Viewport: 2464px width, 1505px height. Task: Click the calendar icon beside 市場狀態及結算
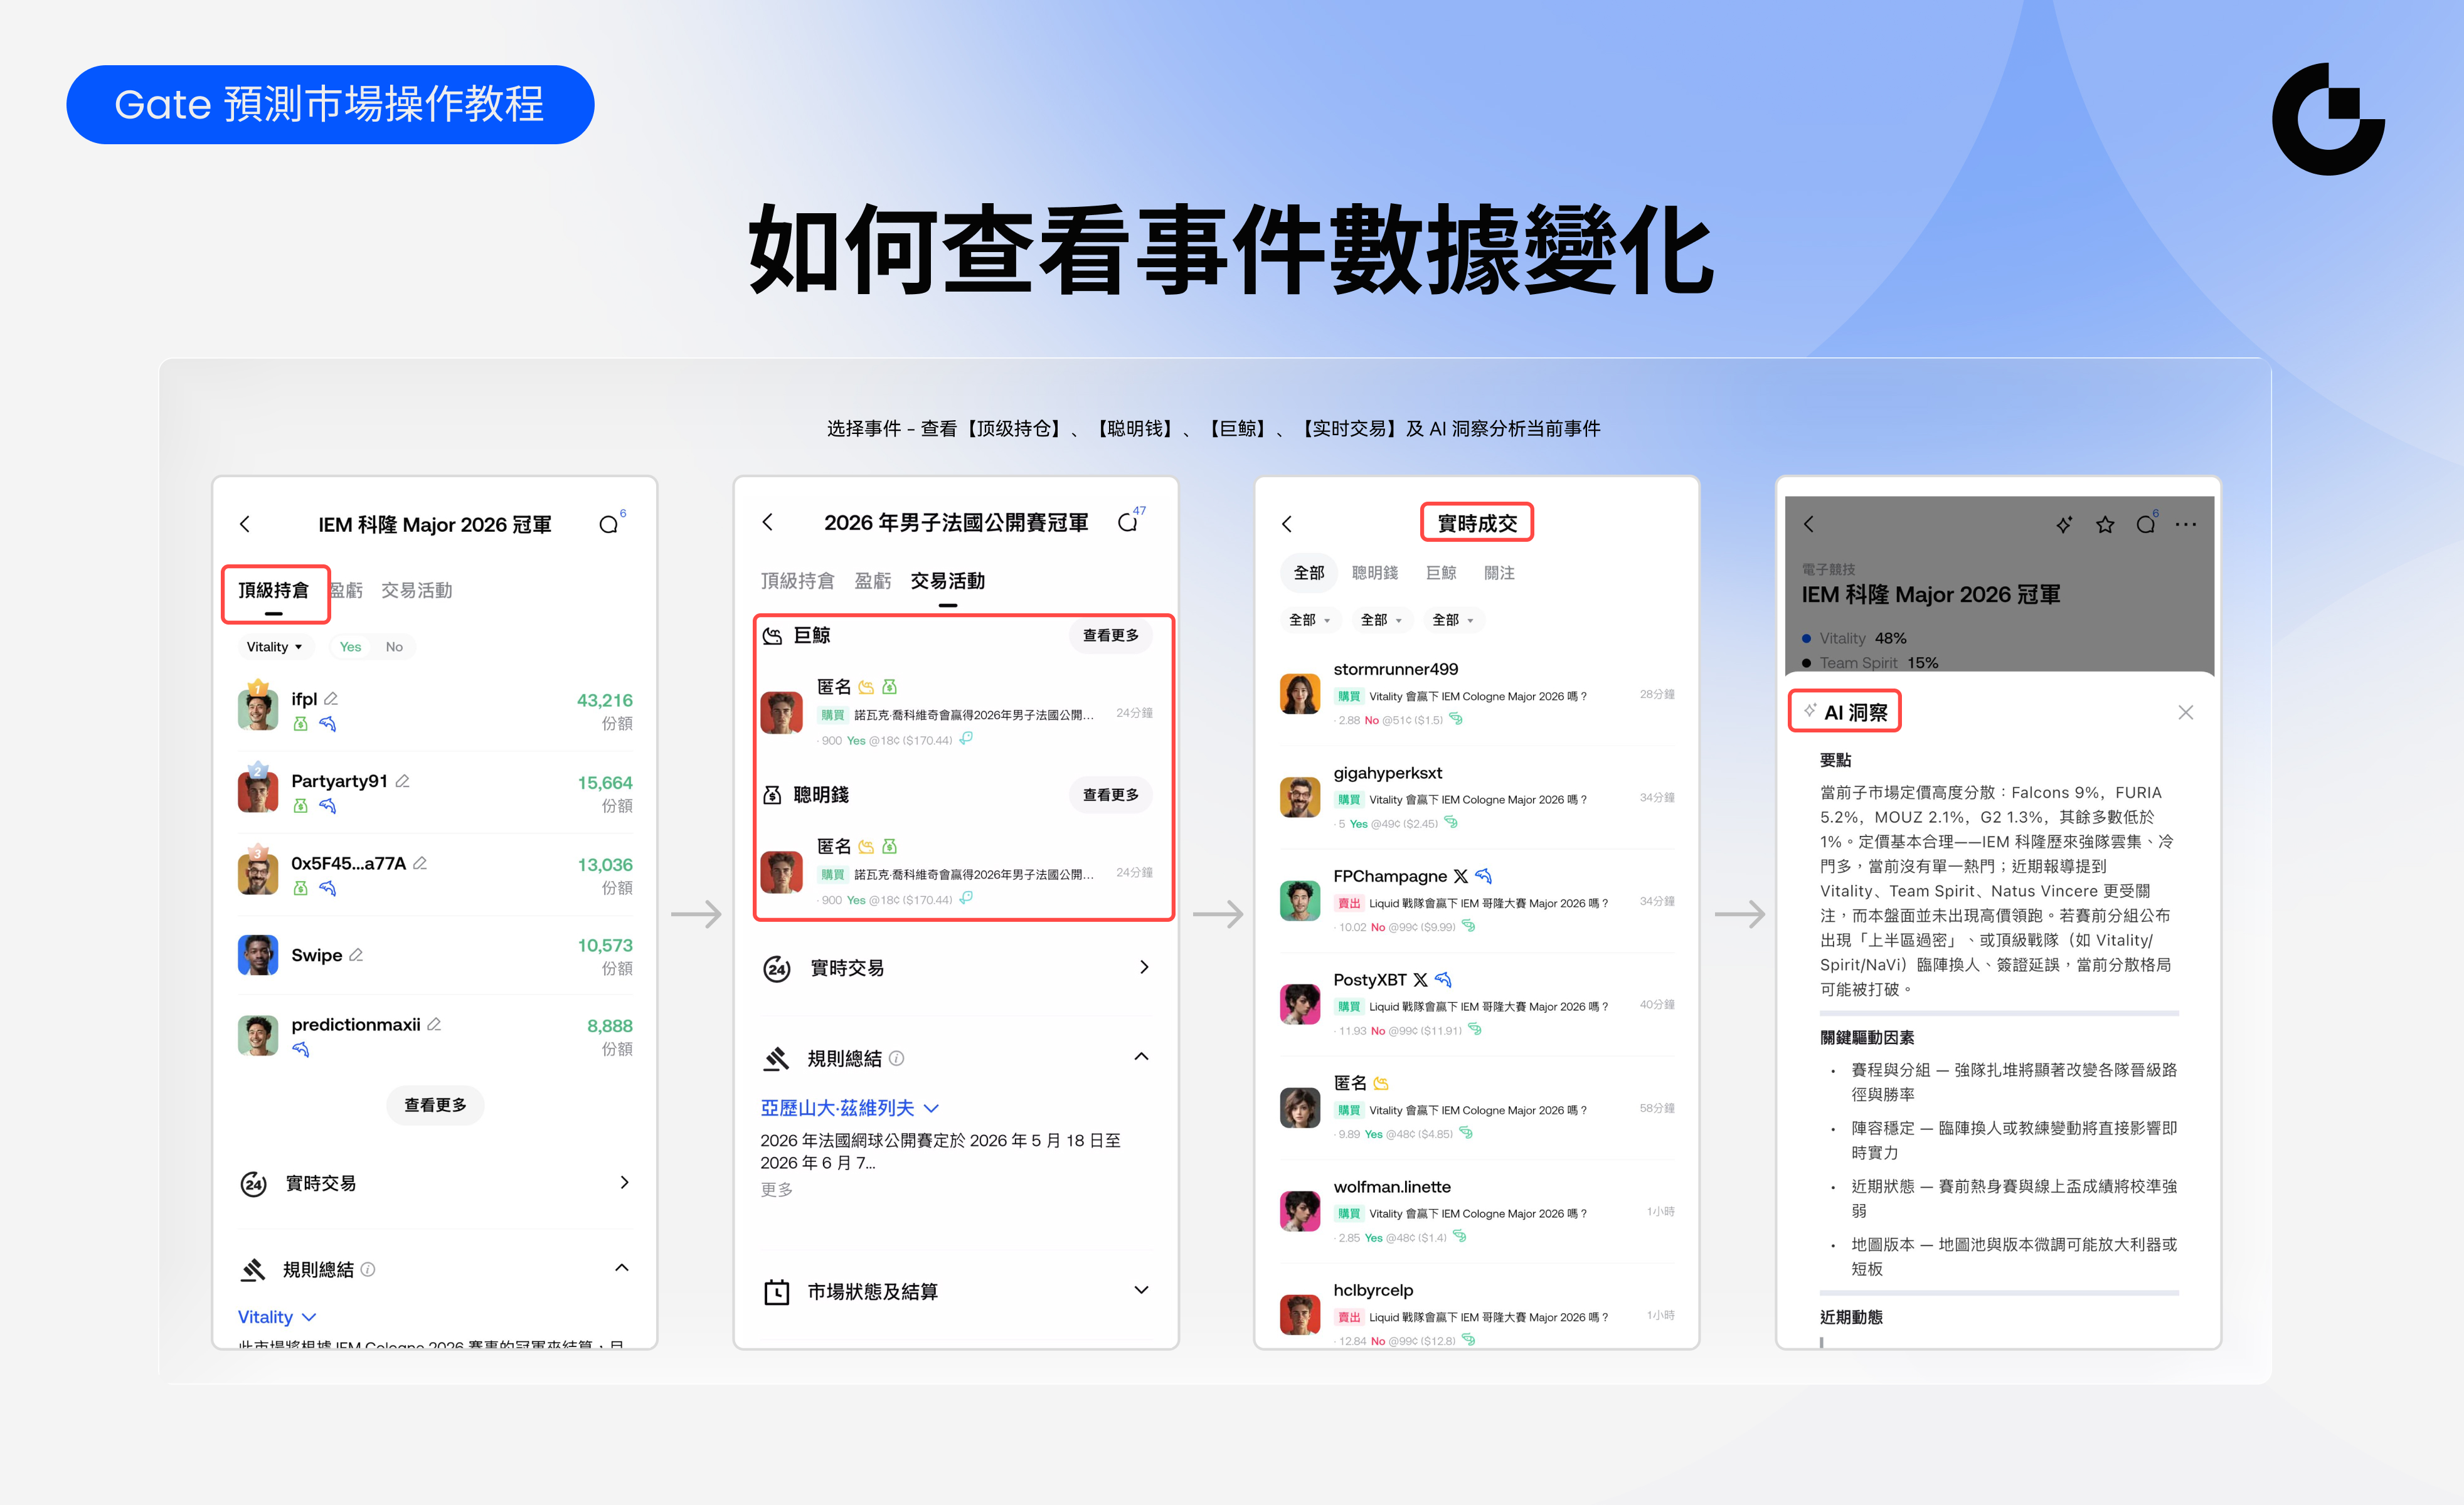pyautogui.click(x=777, y=1292)
